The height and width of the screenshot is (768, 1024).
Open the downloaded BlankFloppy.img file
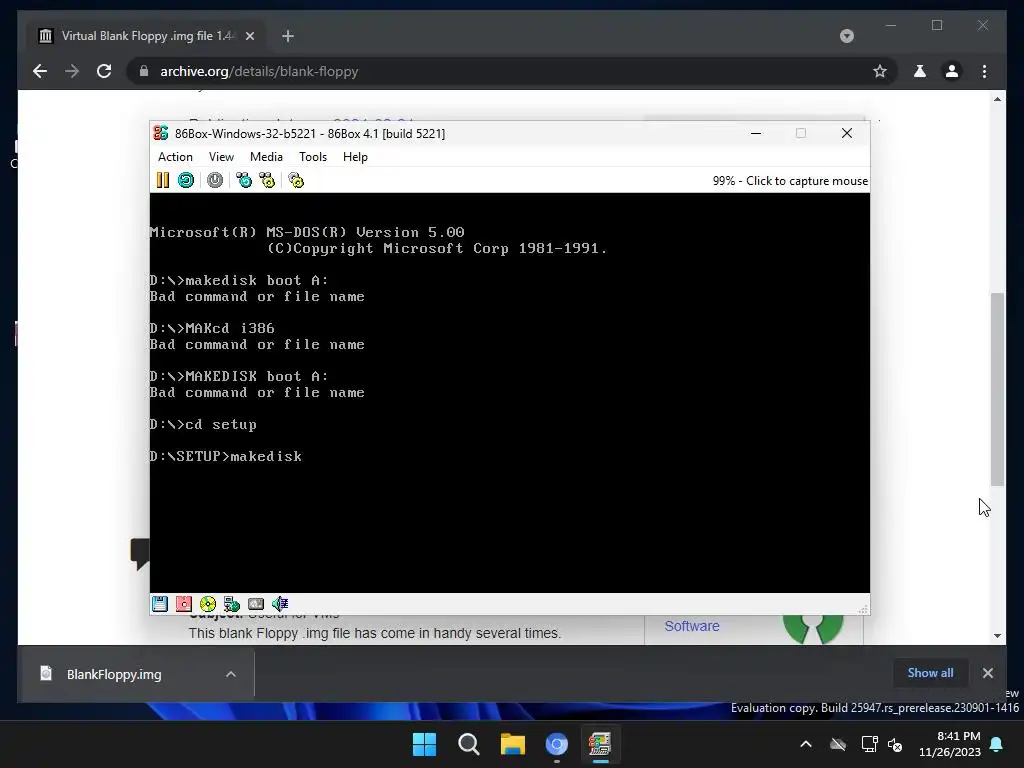pos(114,674)
